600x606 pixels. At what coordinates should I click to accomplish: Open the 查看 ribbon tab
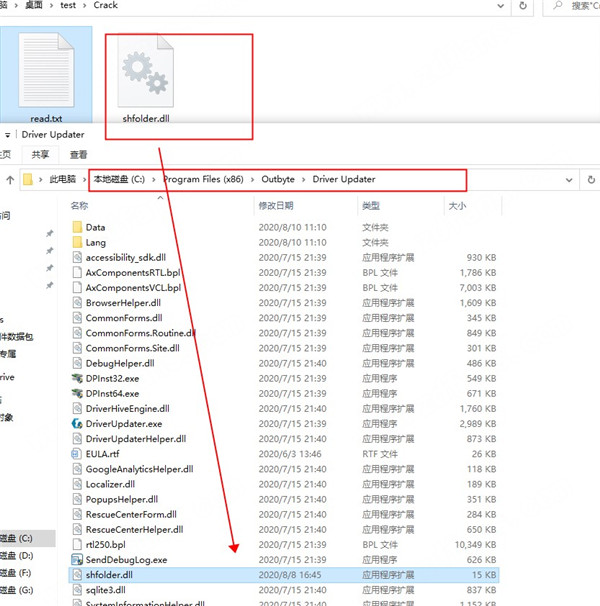click(78, 155)
